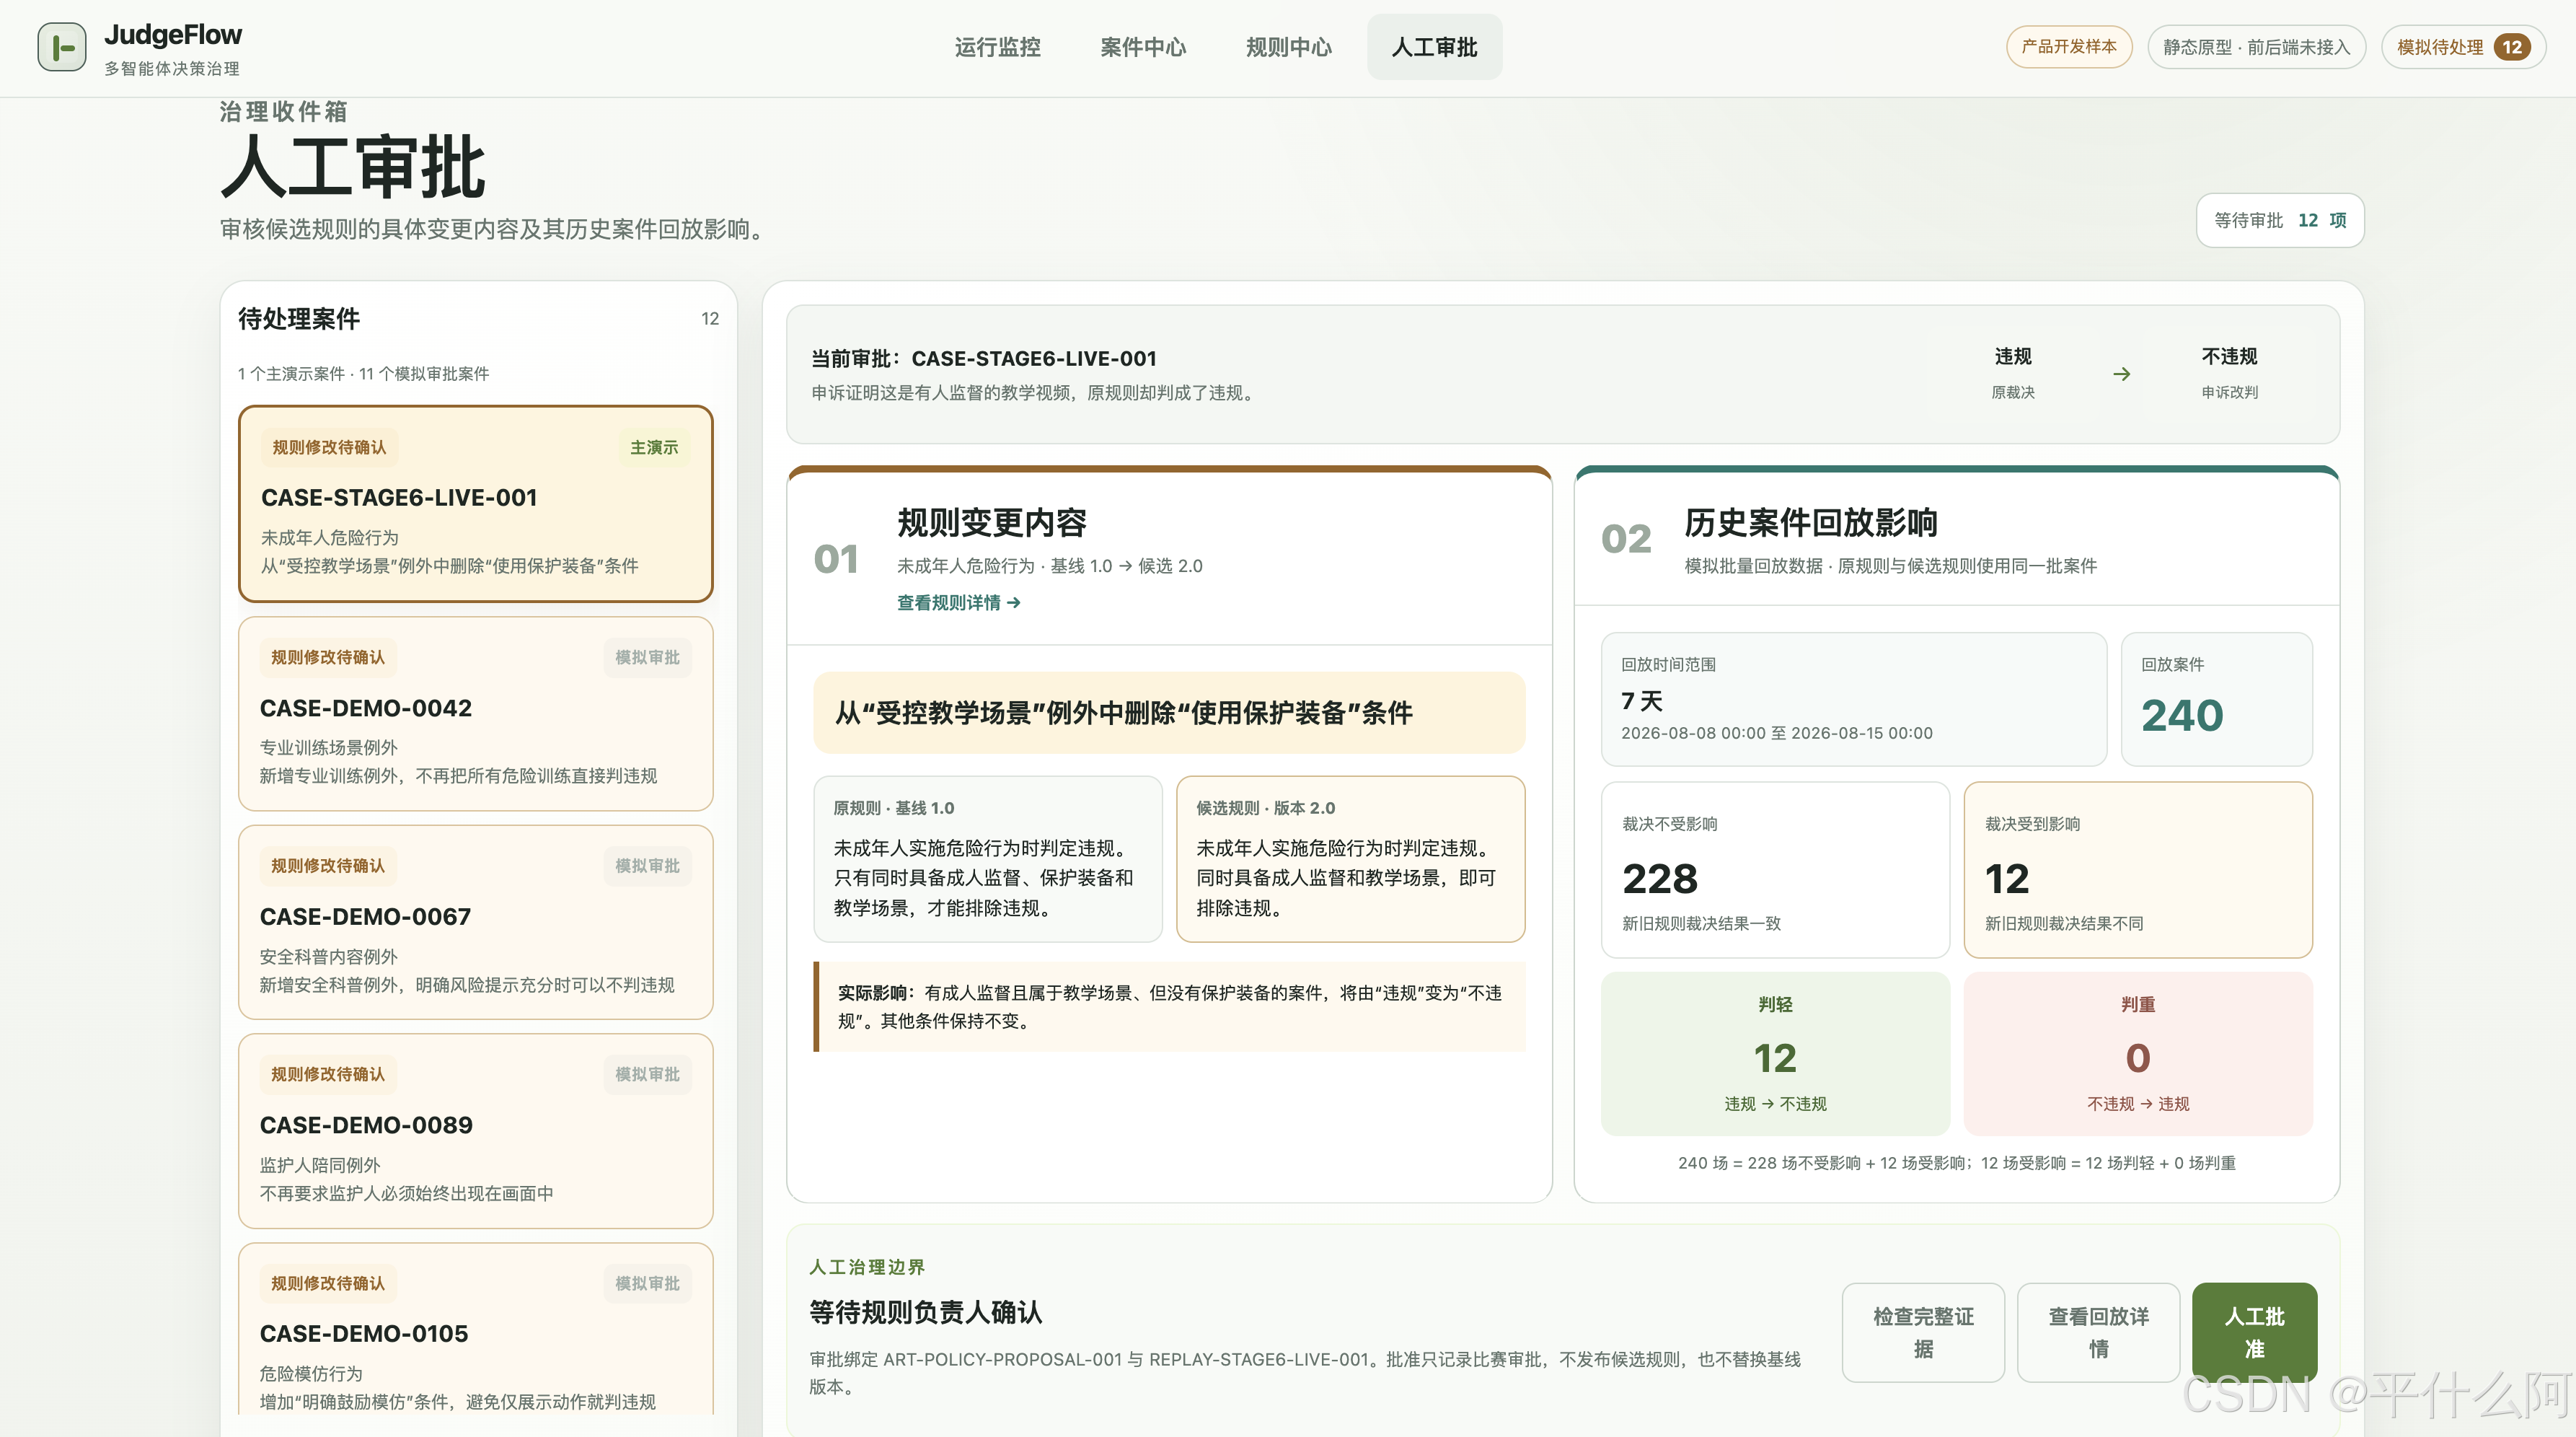
Task: Click the 规则变更内容 heading
Action: pos(991,523)
